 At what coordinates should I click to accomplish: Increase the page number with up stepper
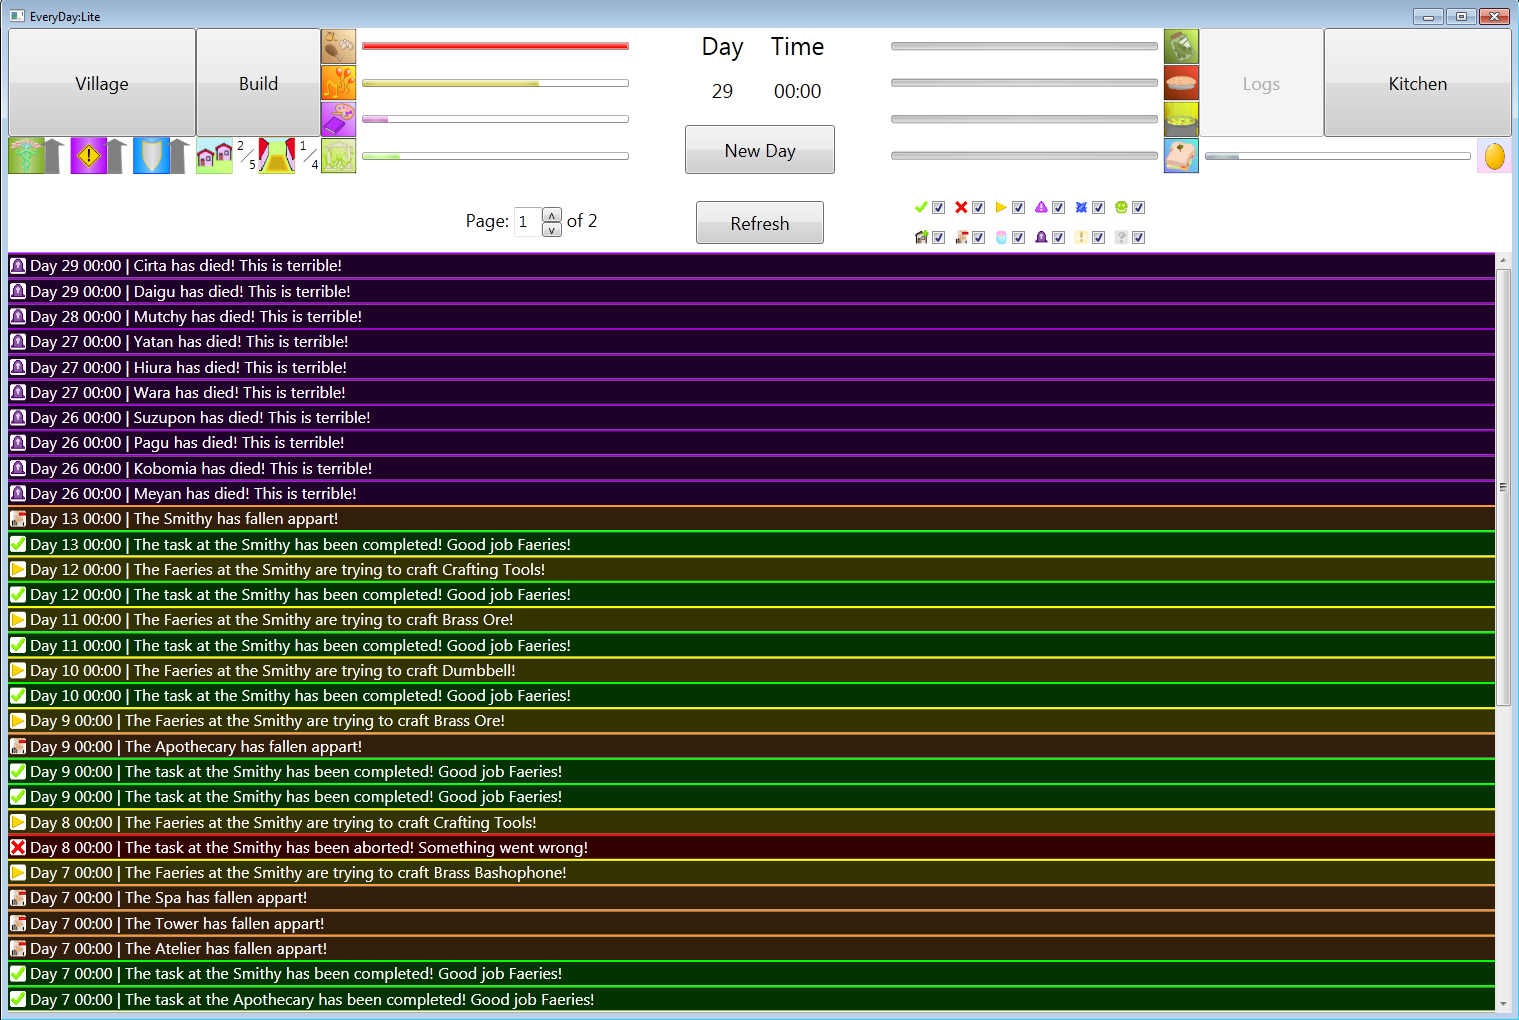pos(552,215)
